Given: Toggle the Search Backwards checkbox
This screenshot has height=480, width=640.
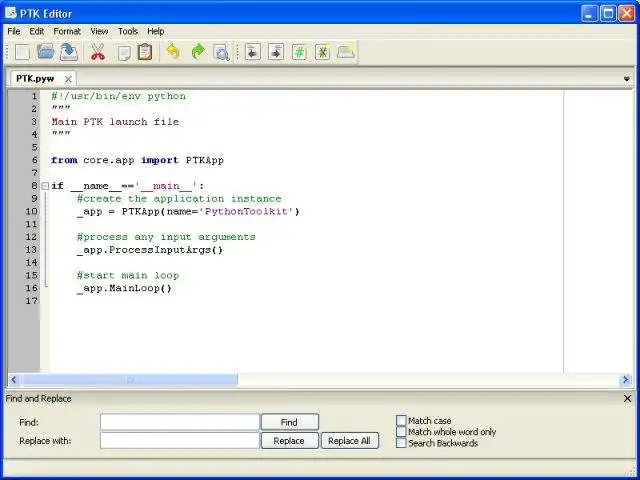Looking at the screenshot, I should [401, 443].
